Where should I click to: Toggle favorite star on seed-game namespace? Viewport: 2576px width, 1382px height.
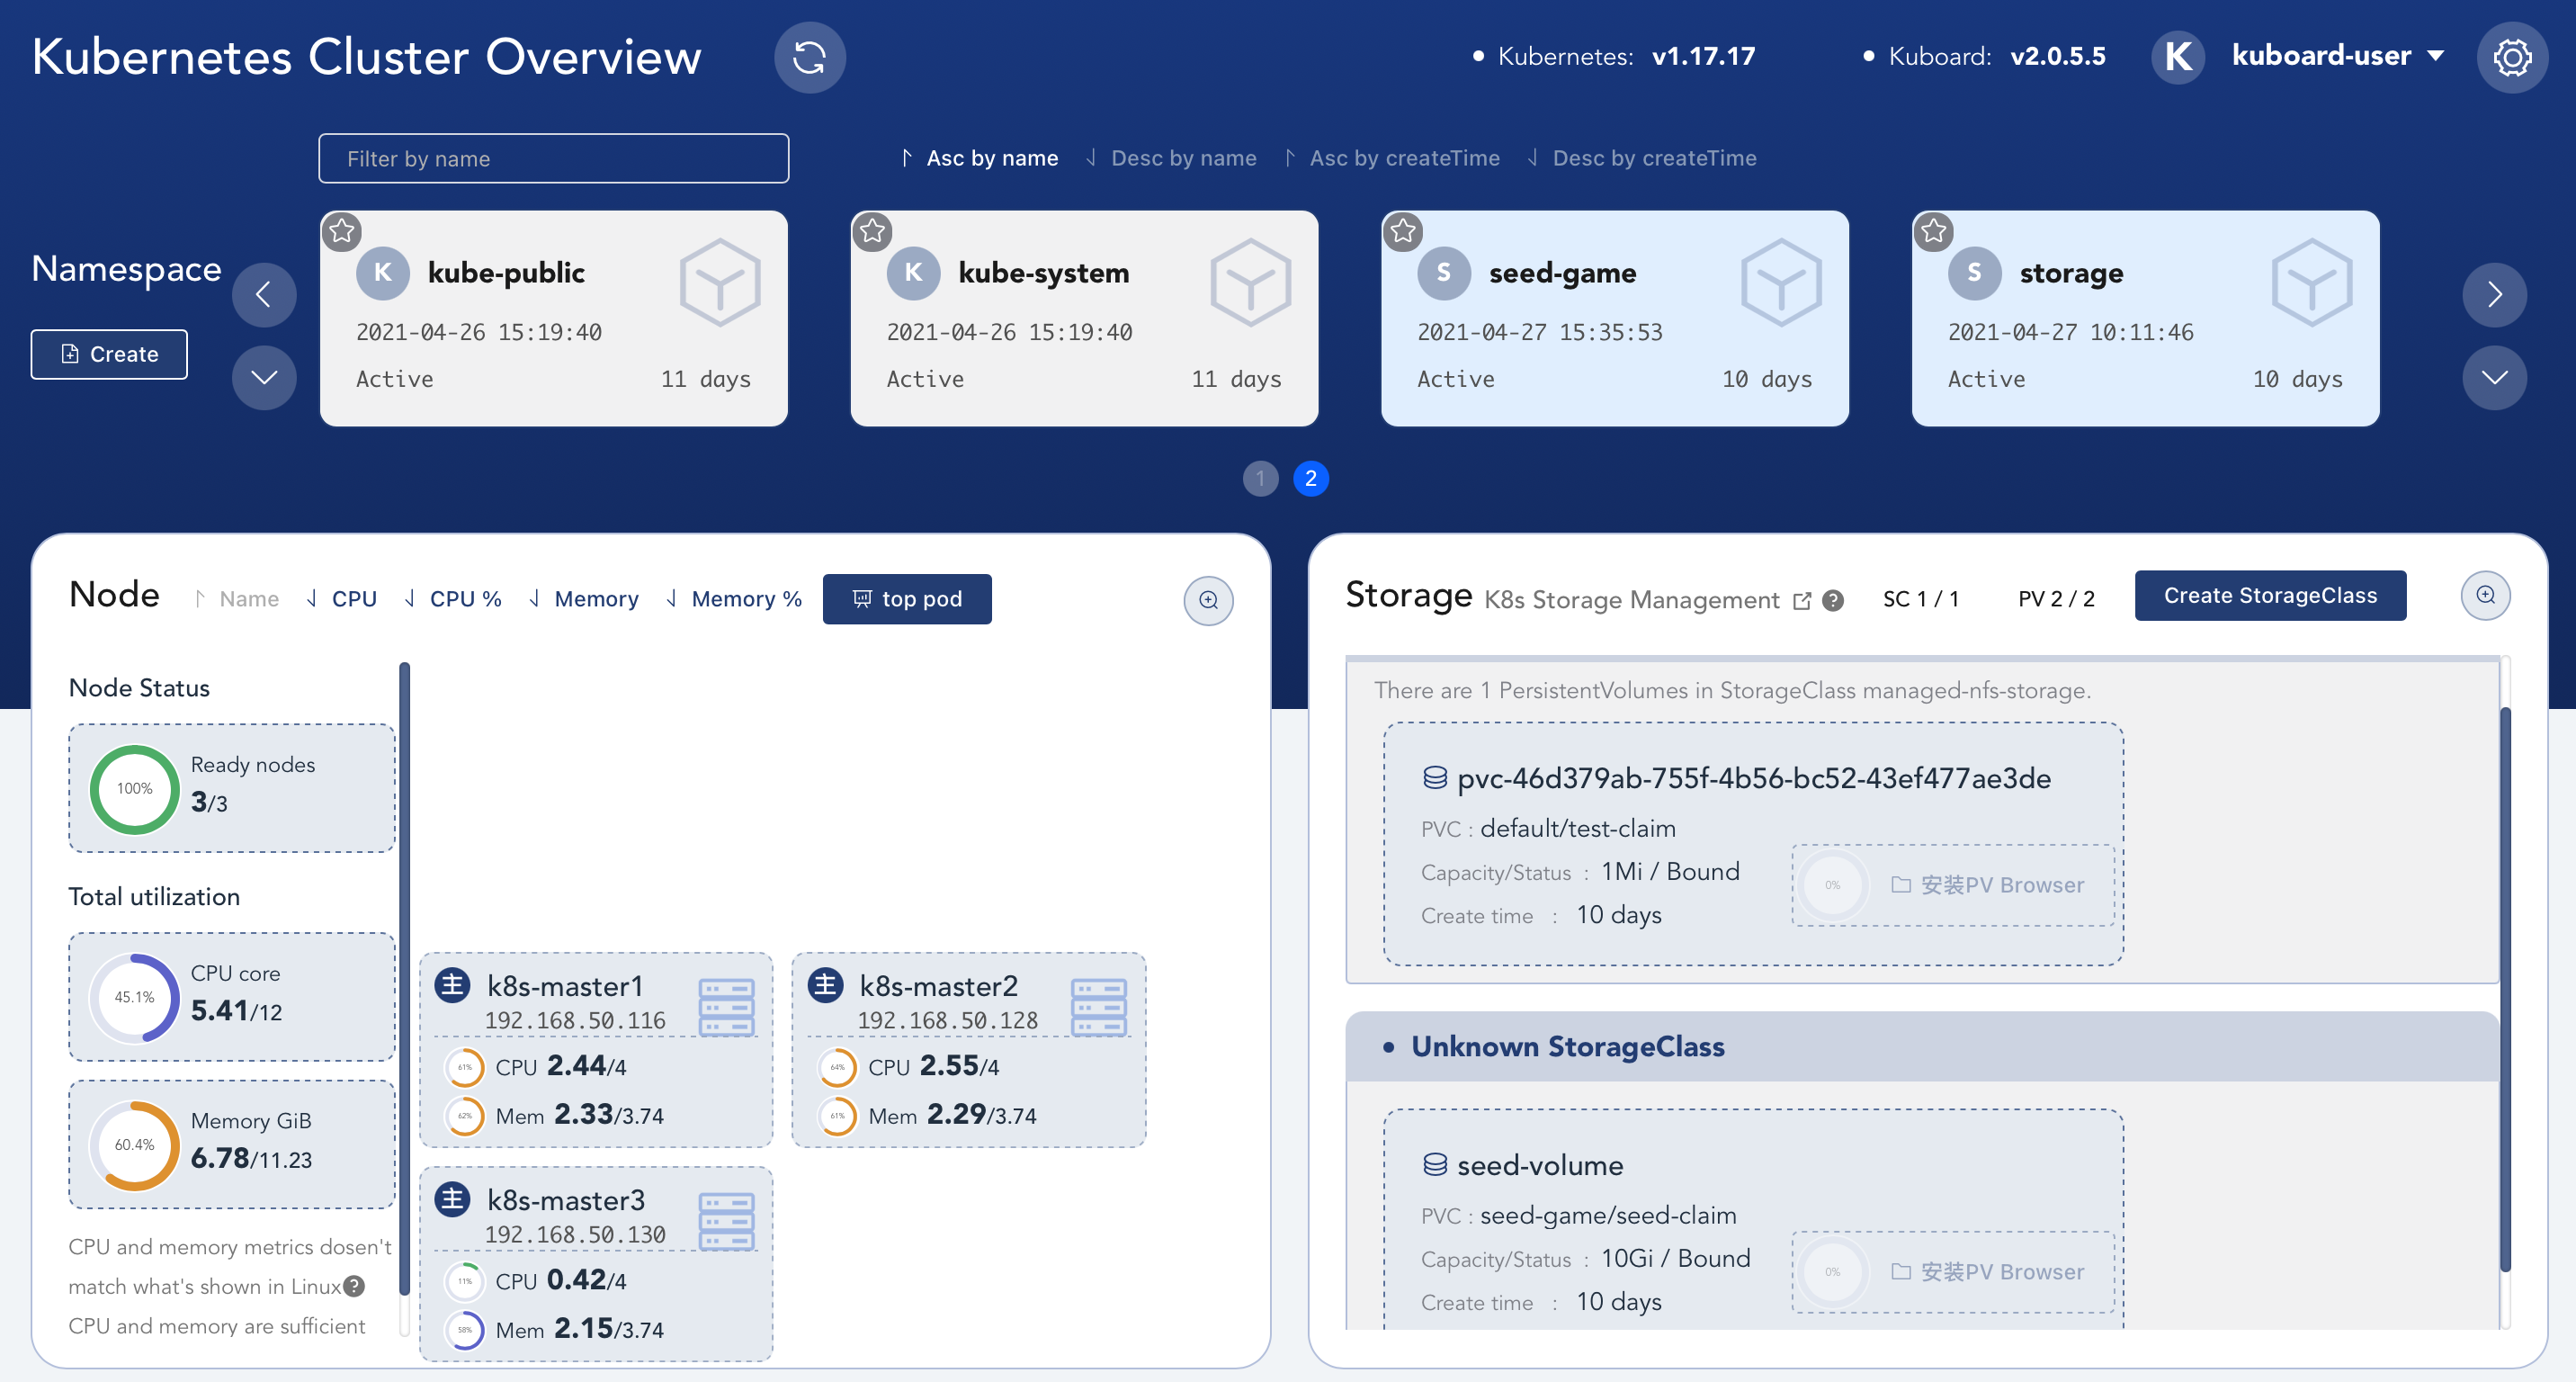pyautogui.click(x=1403, y=231)
